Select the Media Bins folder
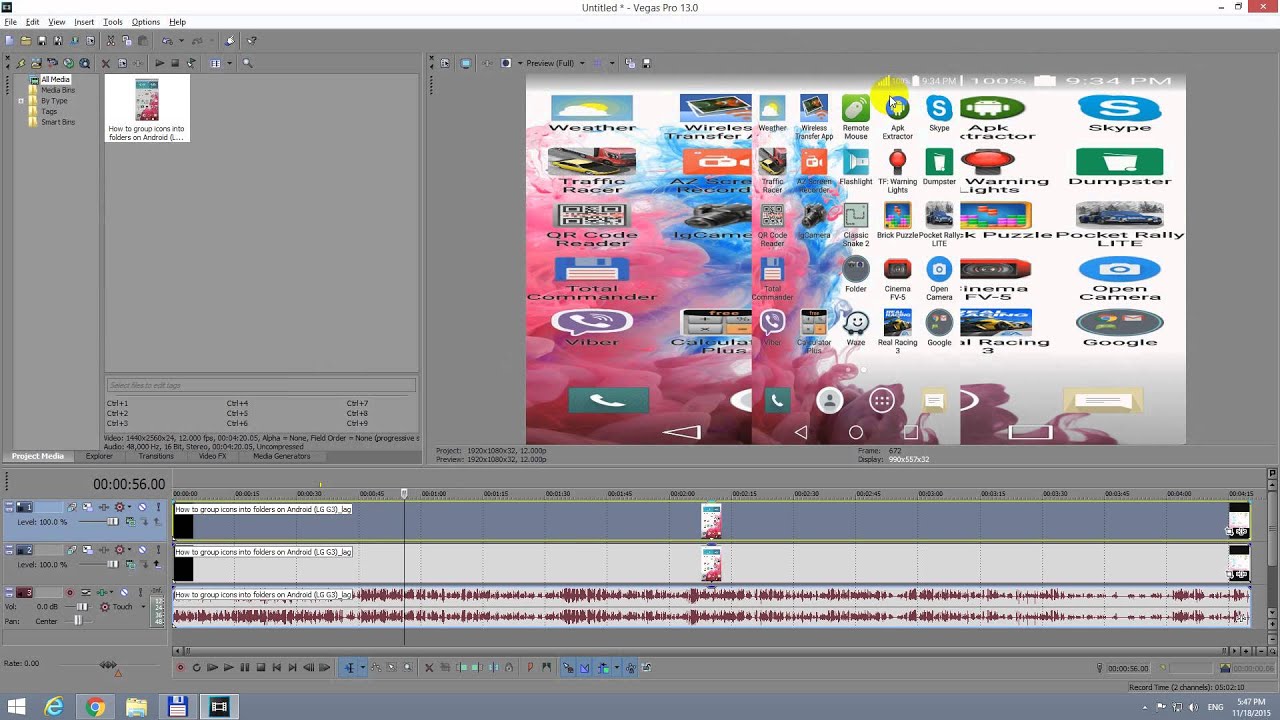Image resolution: width=1280 pixels, height=720 pixels. (x=57, y=90)
